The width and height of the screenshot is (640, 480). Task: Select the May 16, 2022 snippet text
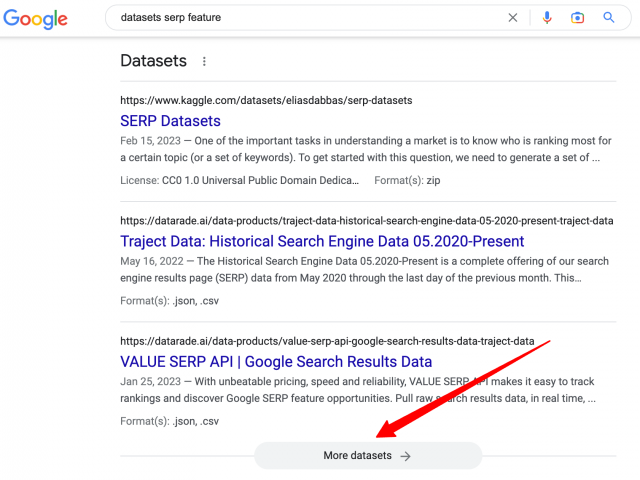(364, 269)
